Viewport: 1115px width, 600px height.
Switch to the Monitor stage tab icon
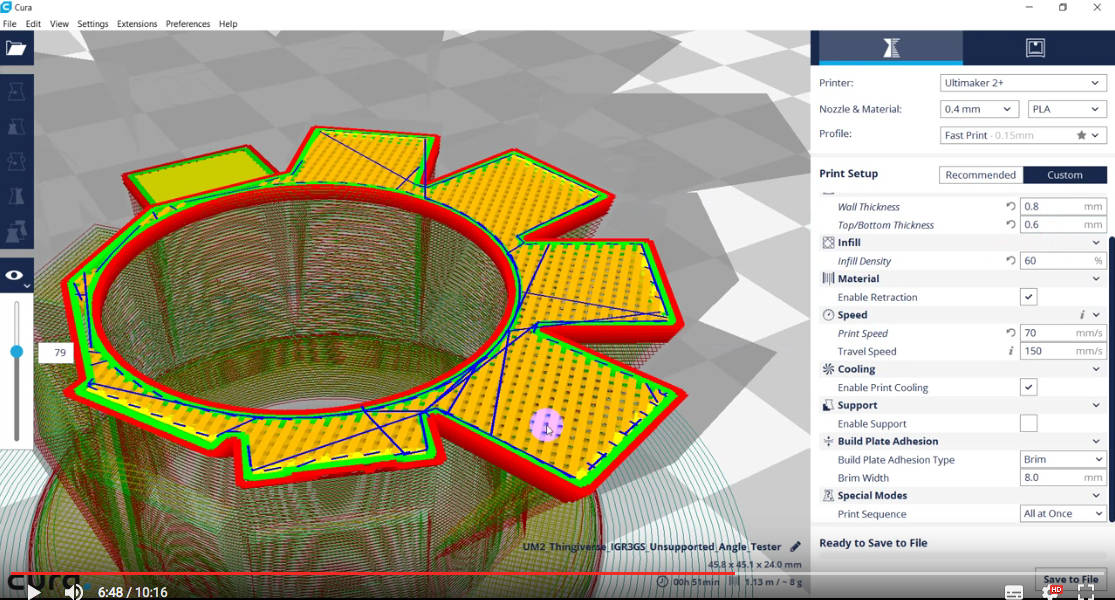[1035, 48]
